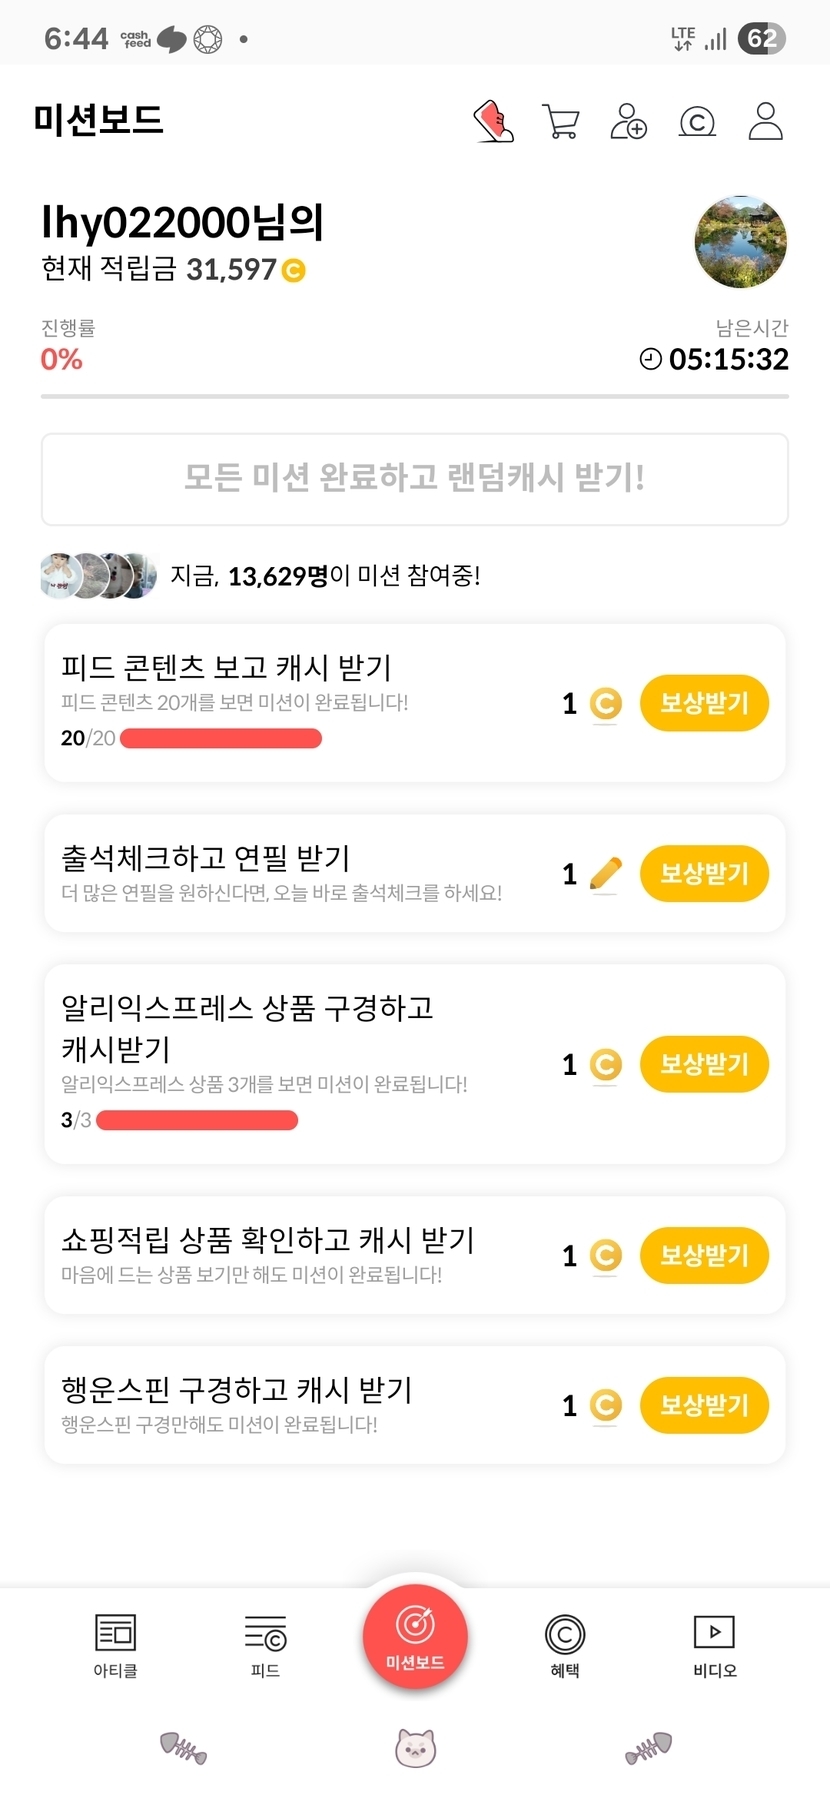Tap the red sneaker icon in header
Screen dimensions: 830x1798
pos(493,122)
